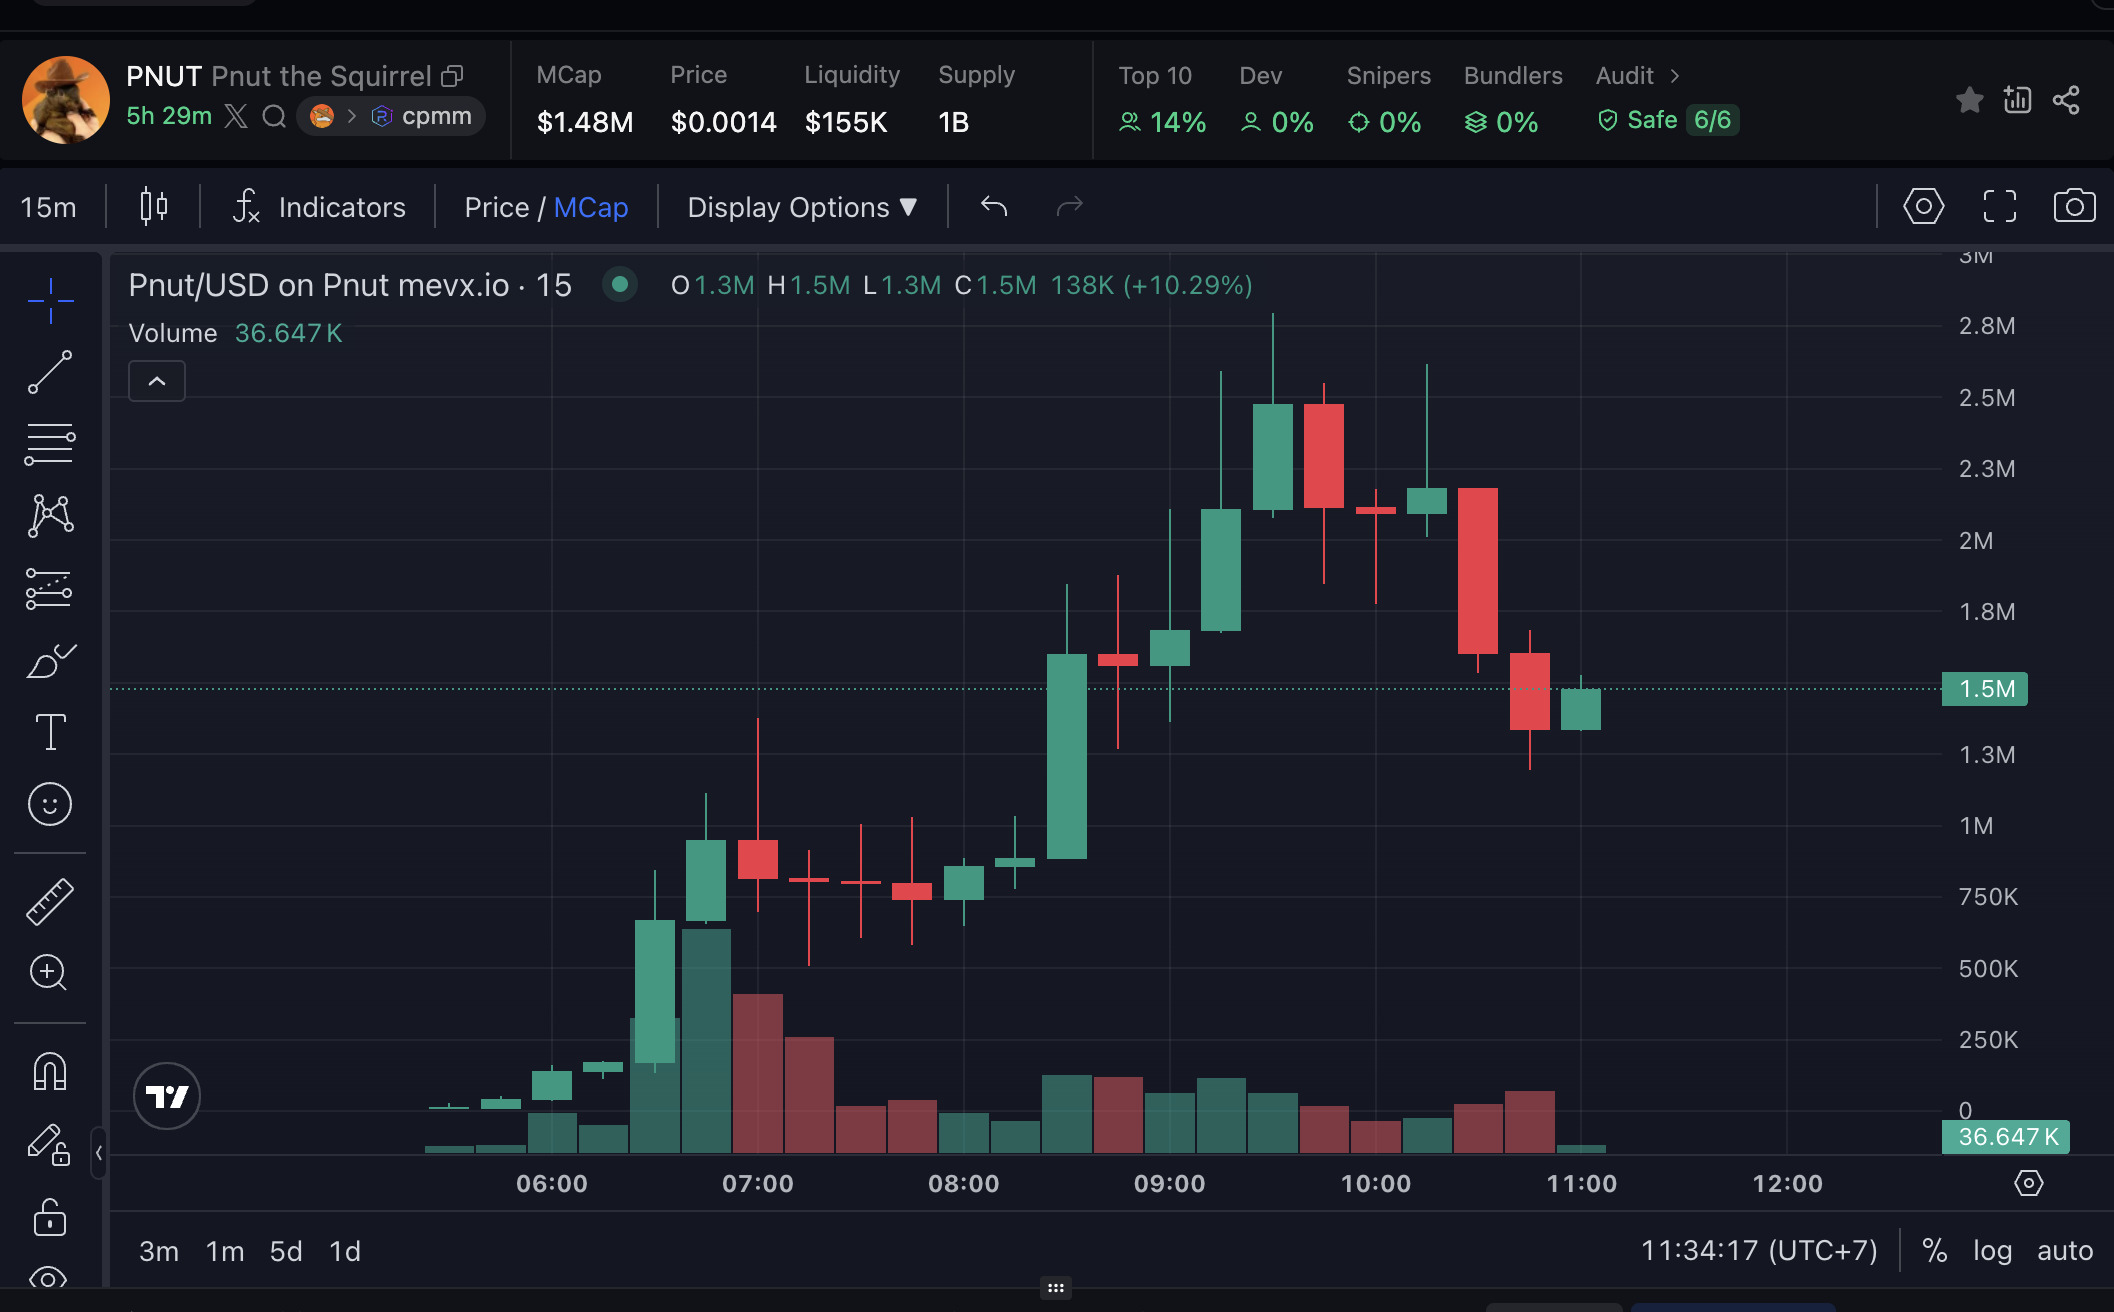Click the Bundlers 0% stat
2114x1312 pixels.
[x=1513, y=100]
